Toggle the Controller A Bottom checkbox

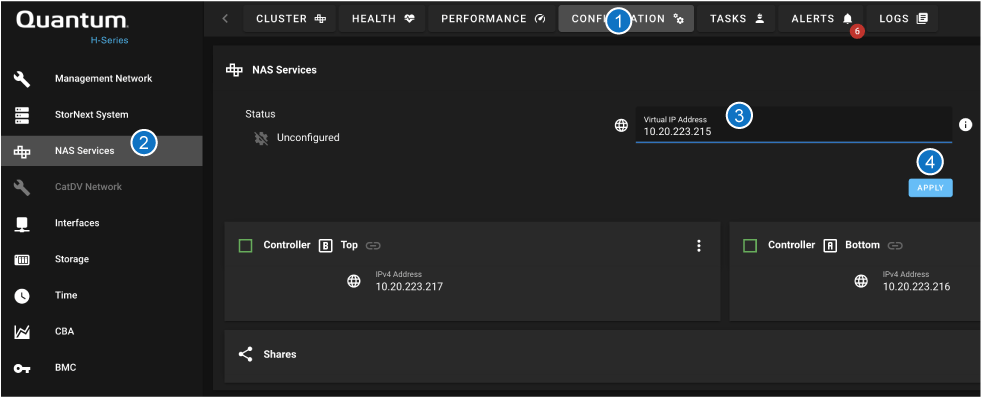750,245
